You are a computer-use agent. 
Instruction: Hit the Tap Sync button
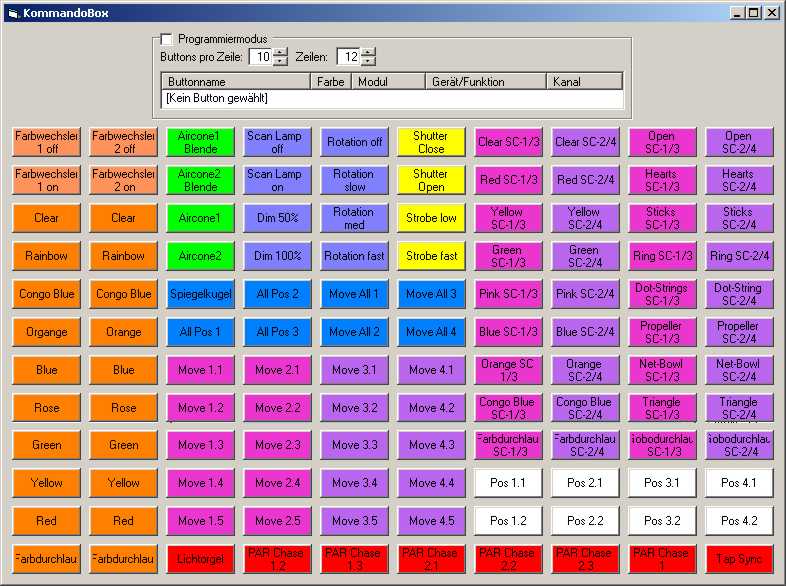coord(738,559)
